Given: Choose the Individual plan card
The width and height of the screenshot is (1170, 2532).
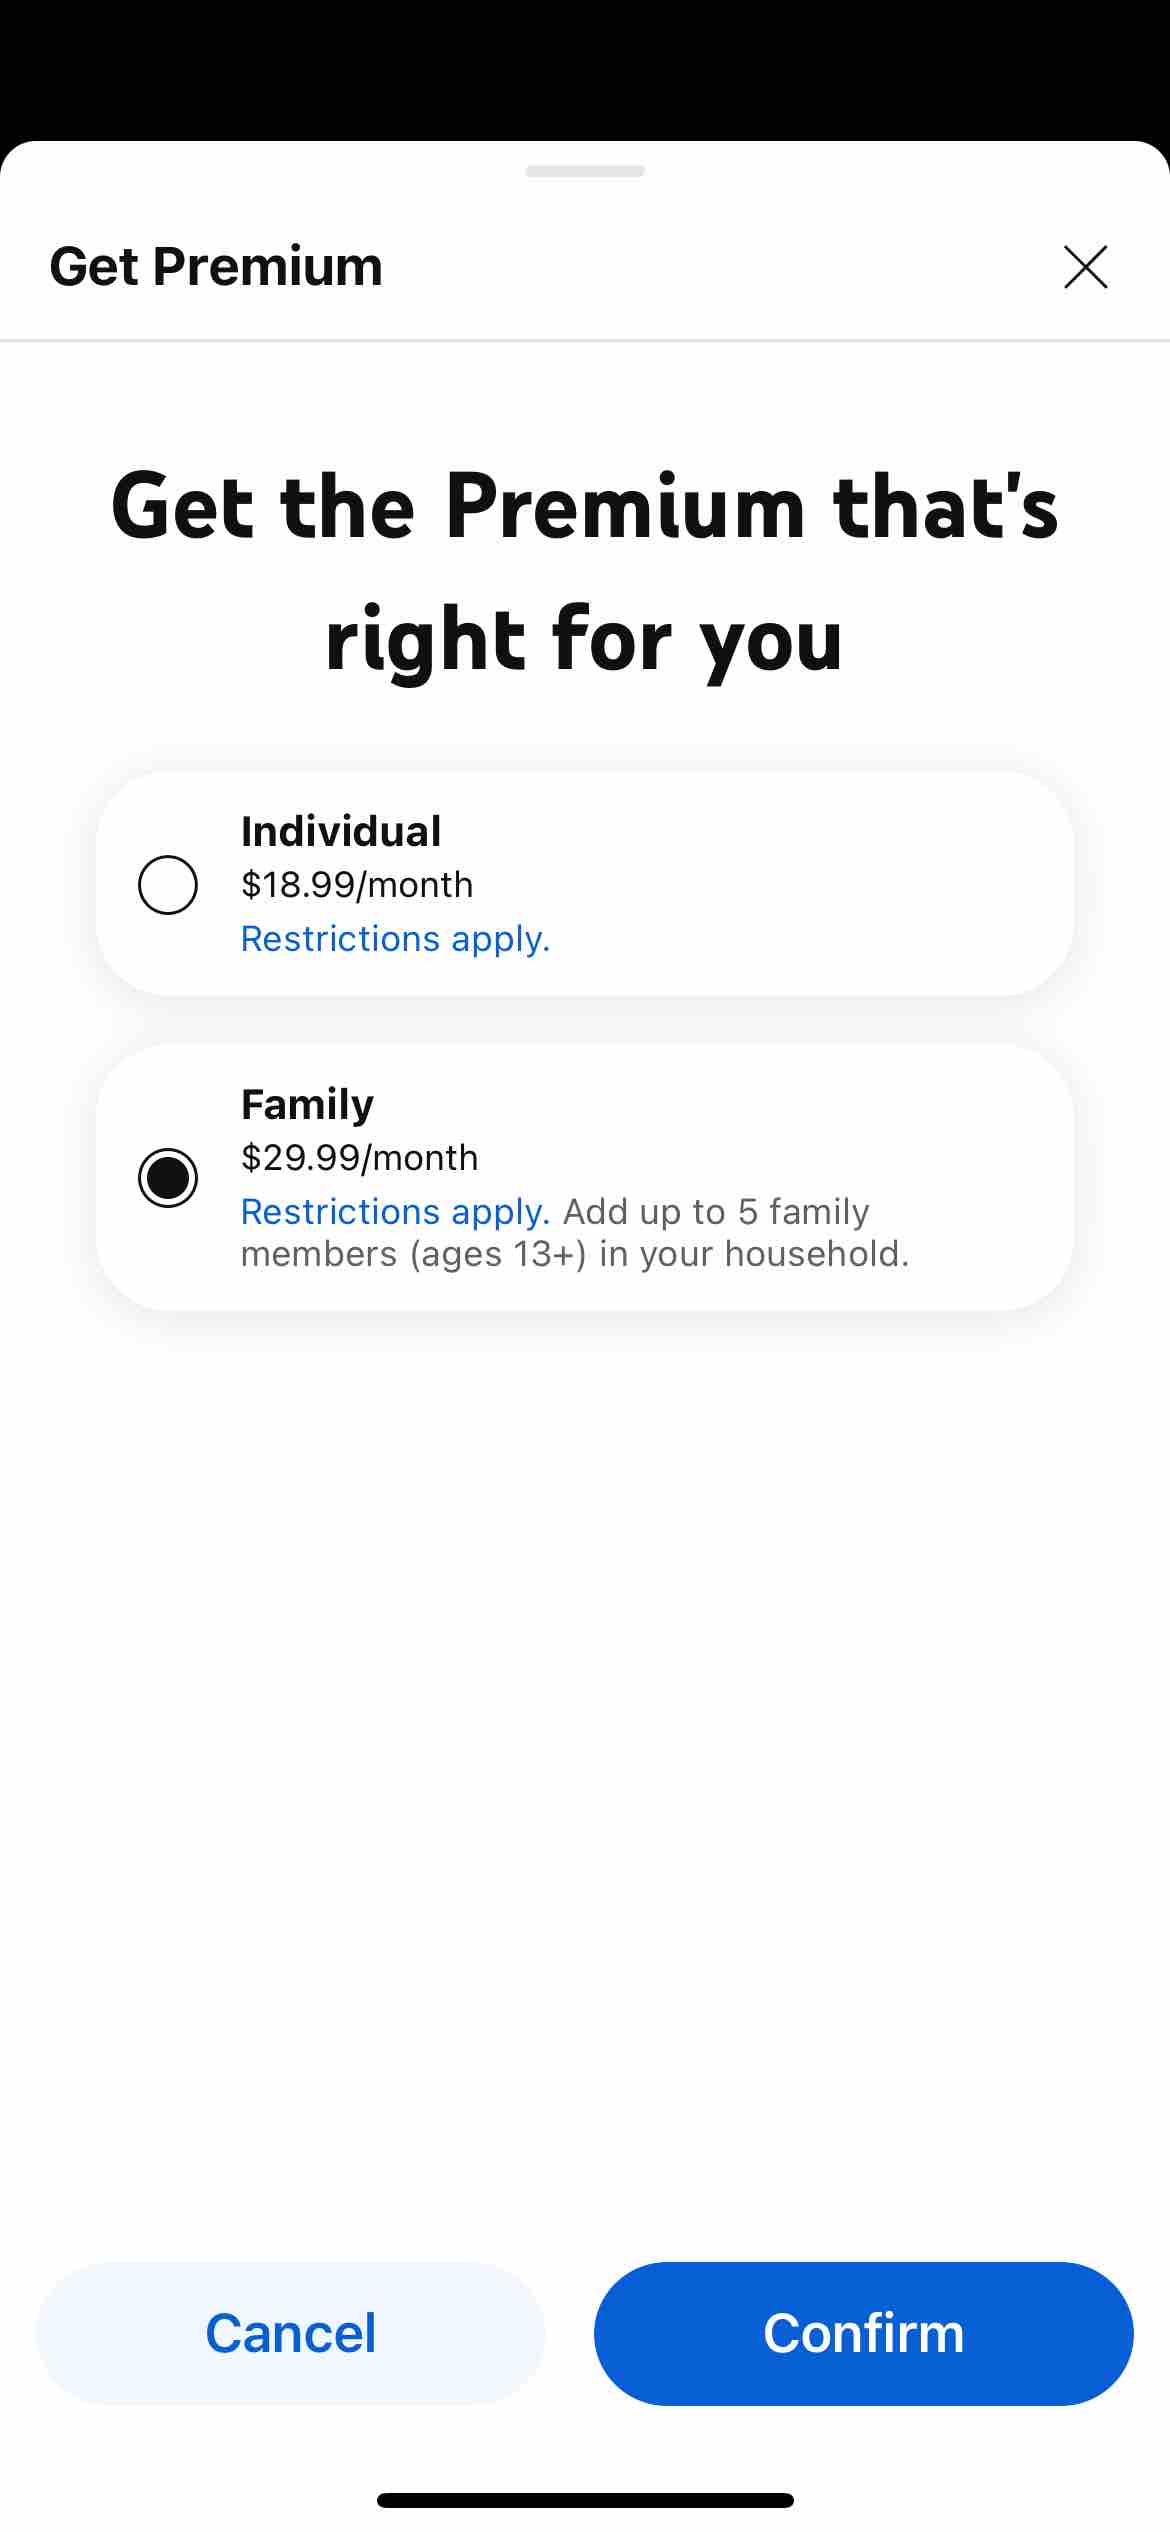Looking at the screenshot, I should (x=585, y=883).
